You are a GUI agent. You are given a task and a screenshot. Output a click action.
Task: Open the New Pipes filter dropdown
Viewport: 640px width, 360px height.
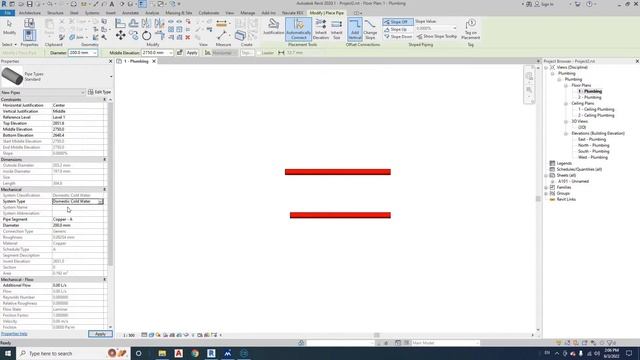pos(82,93)
